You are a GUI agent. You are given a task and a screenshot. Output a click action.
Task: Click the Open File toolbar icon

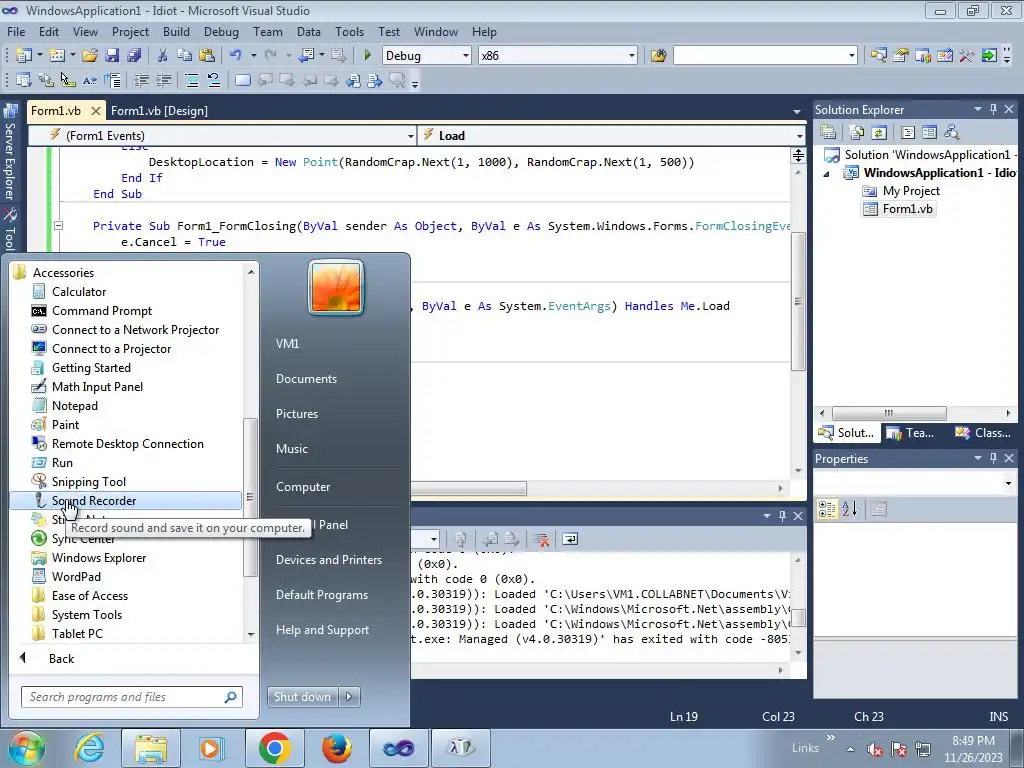tap(90, 56)
